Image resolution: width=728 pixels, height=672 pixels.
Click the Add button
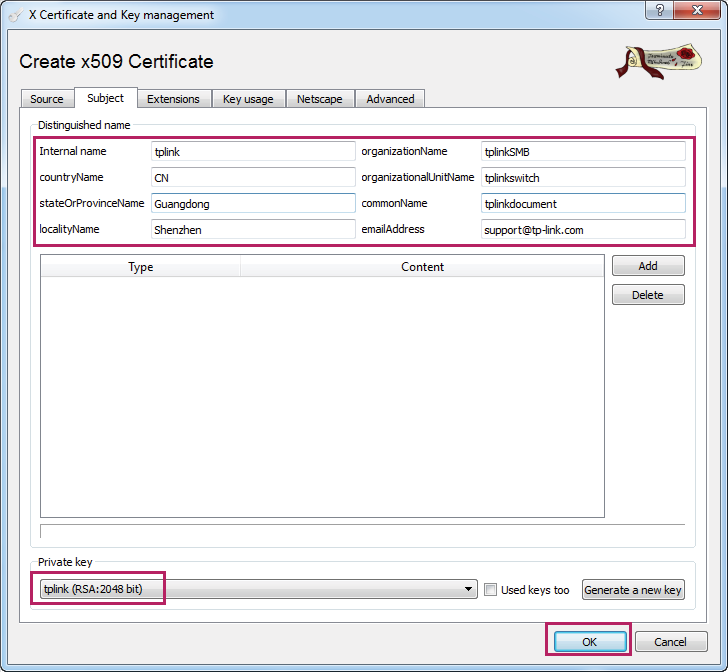point(648,266)
